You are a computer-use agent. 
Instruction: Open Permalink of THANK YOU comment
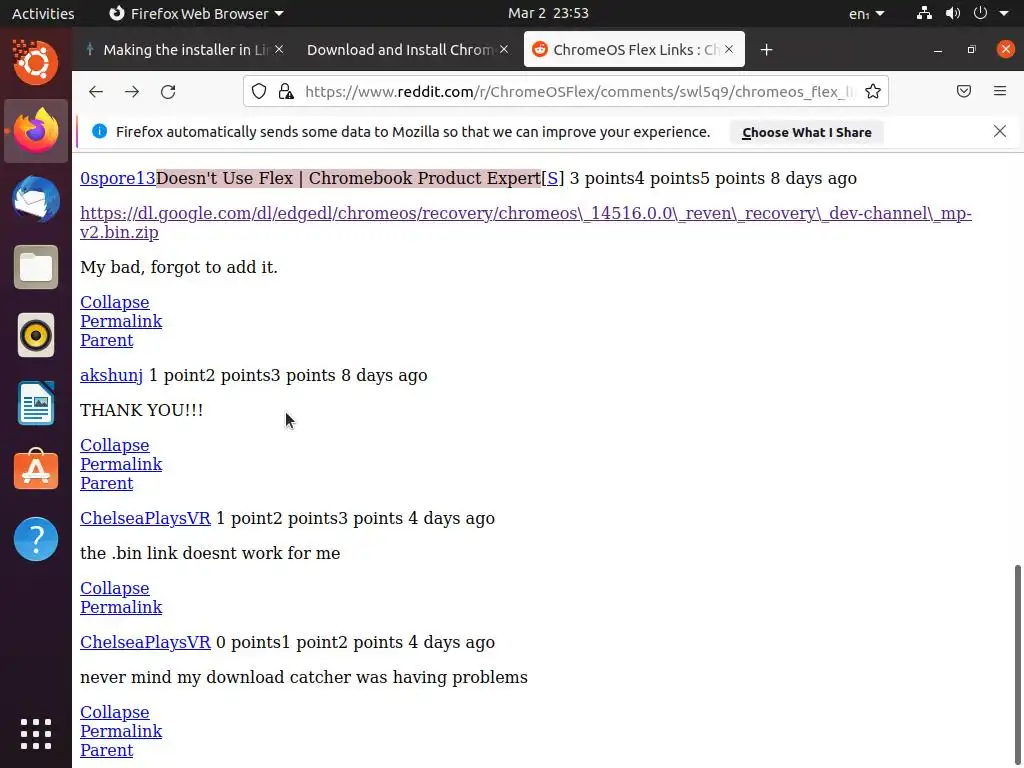pyautogui.click(x=121, y=464)
